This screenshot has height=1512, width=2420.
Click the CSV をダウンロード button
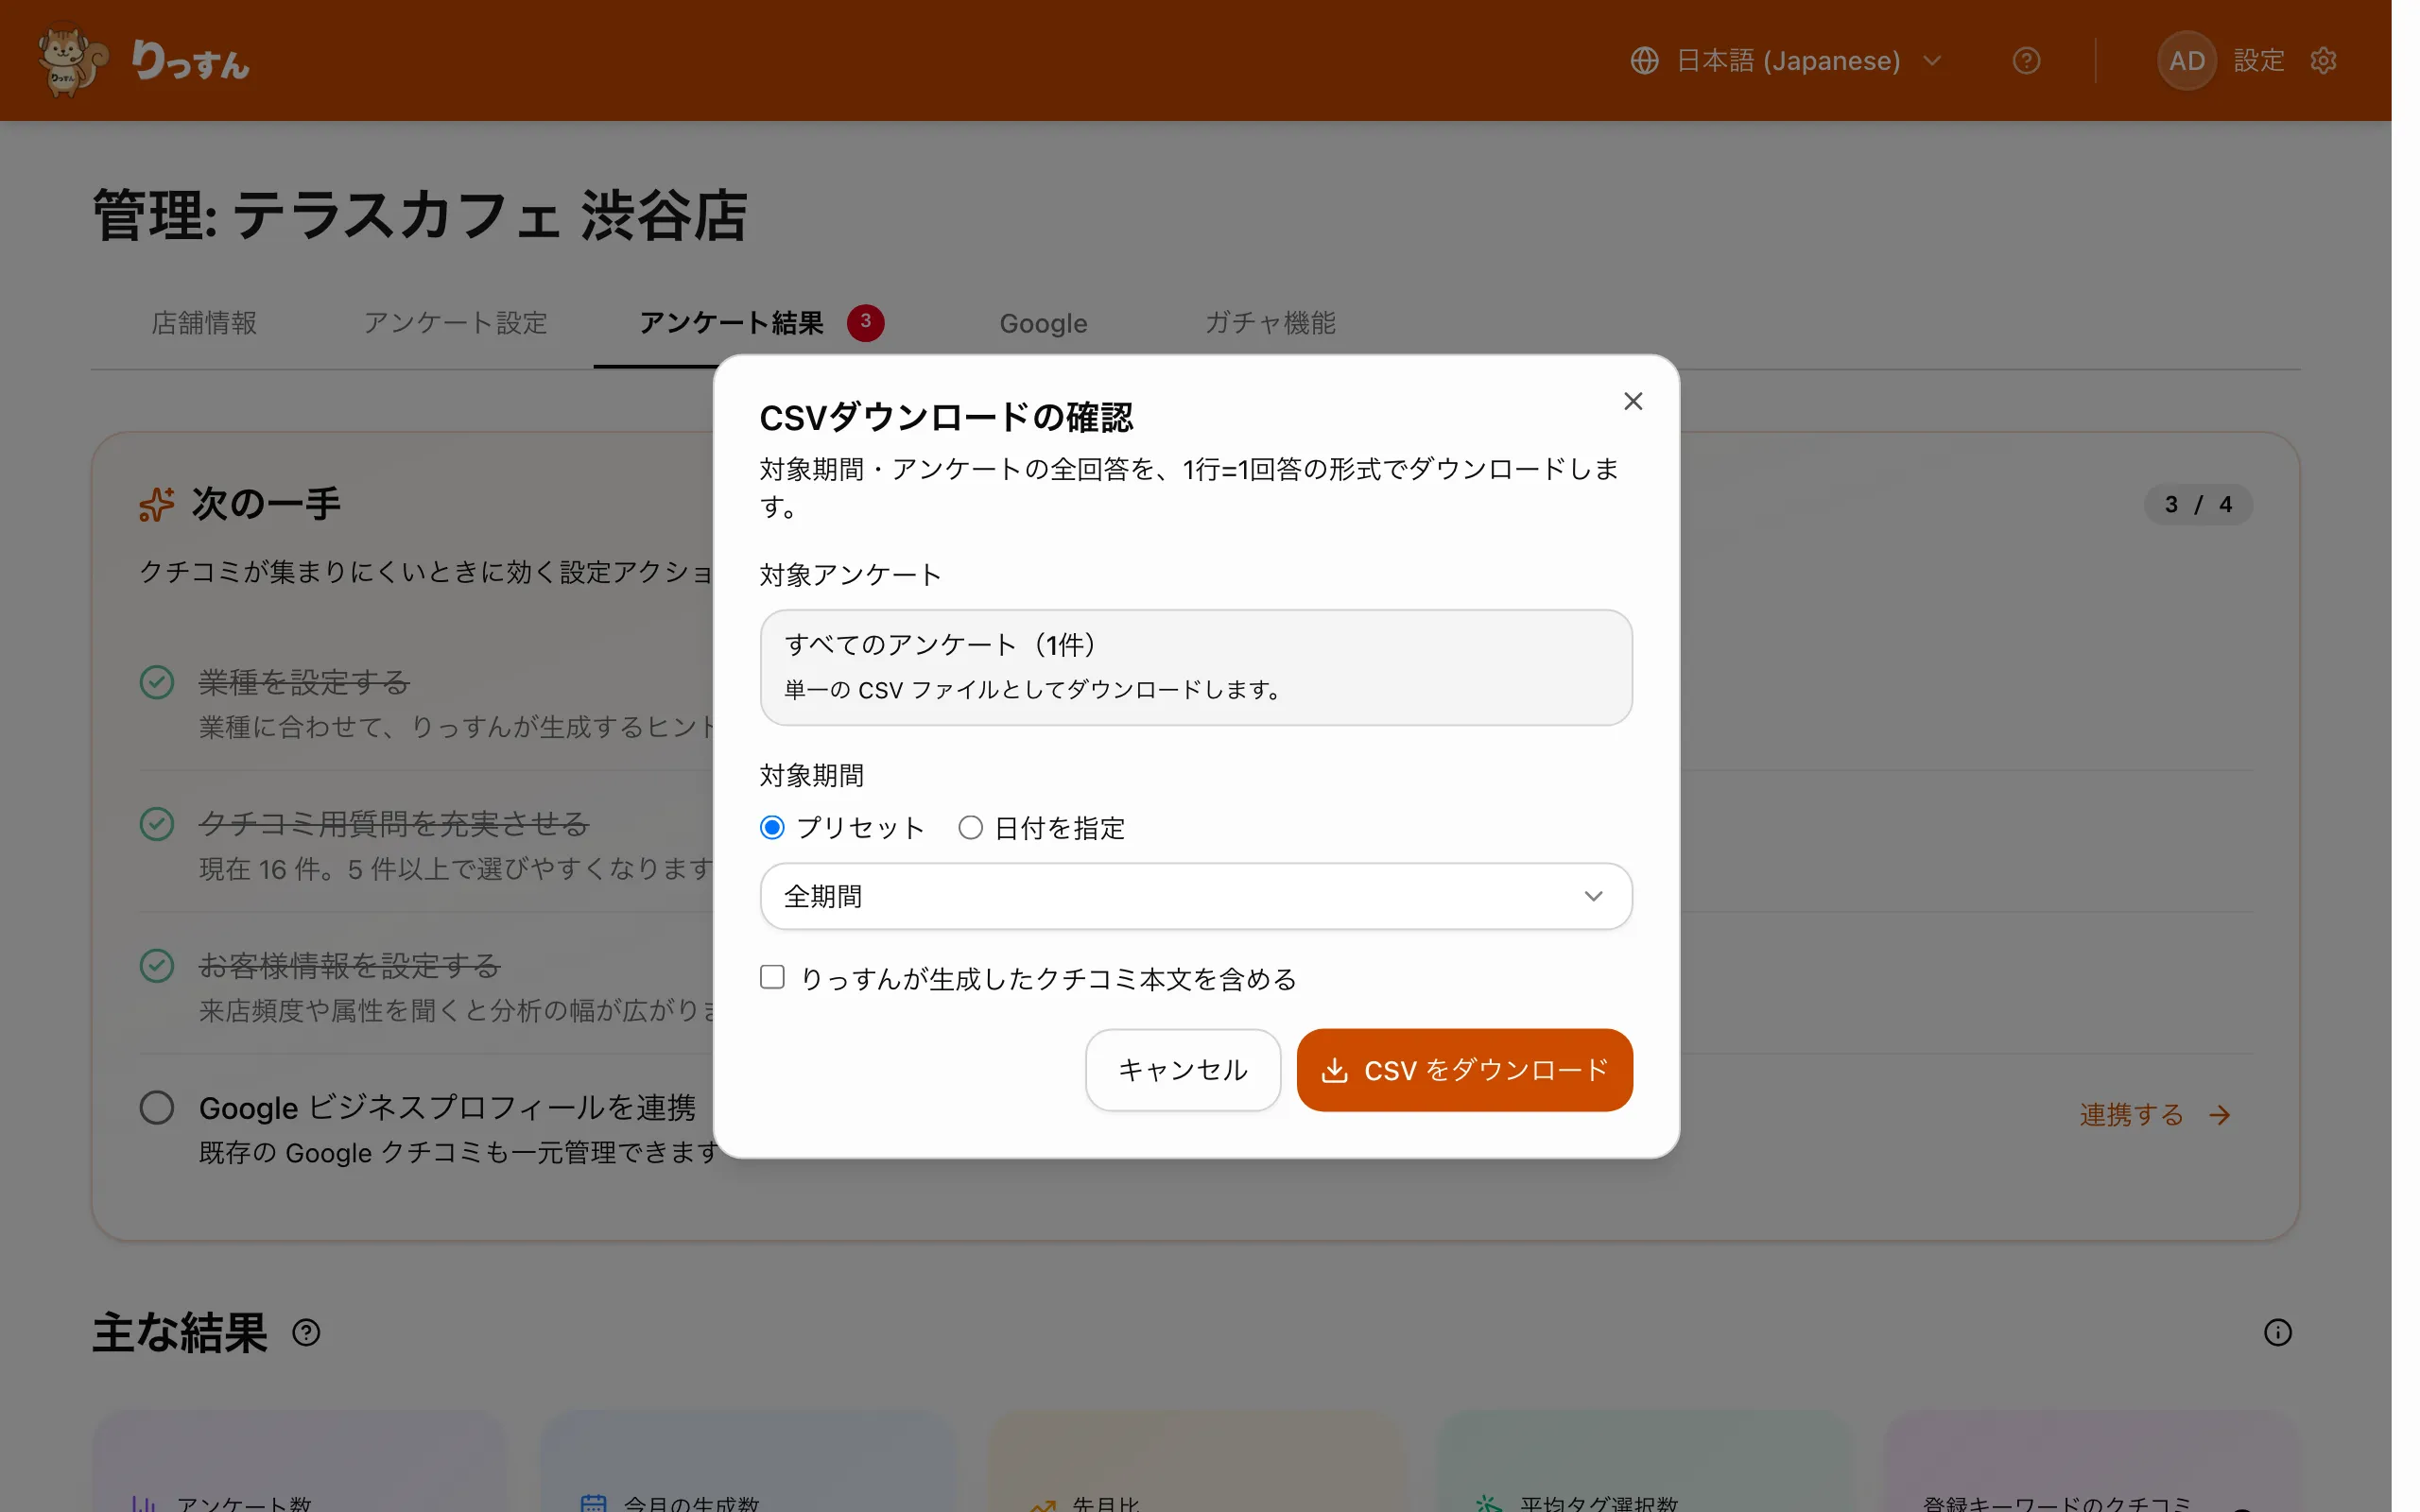(x=1465, y=1070)
